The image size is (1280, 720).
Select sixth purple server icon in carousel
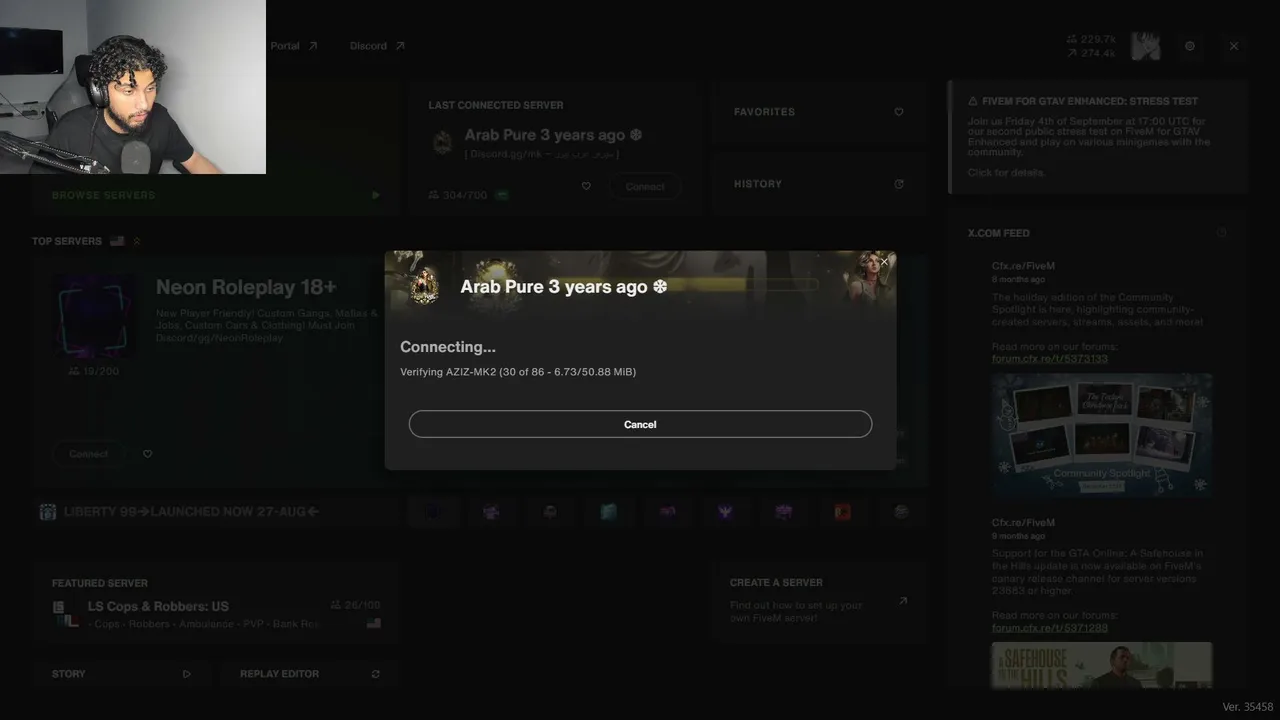(726, 512)
